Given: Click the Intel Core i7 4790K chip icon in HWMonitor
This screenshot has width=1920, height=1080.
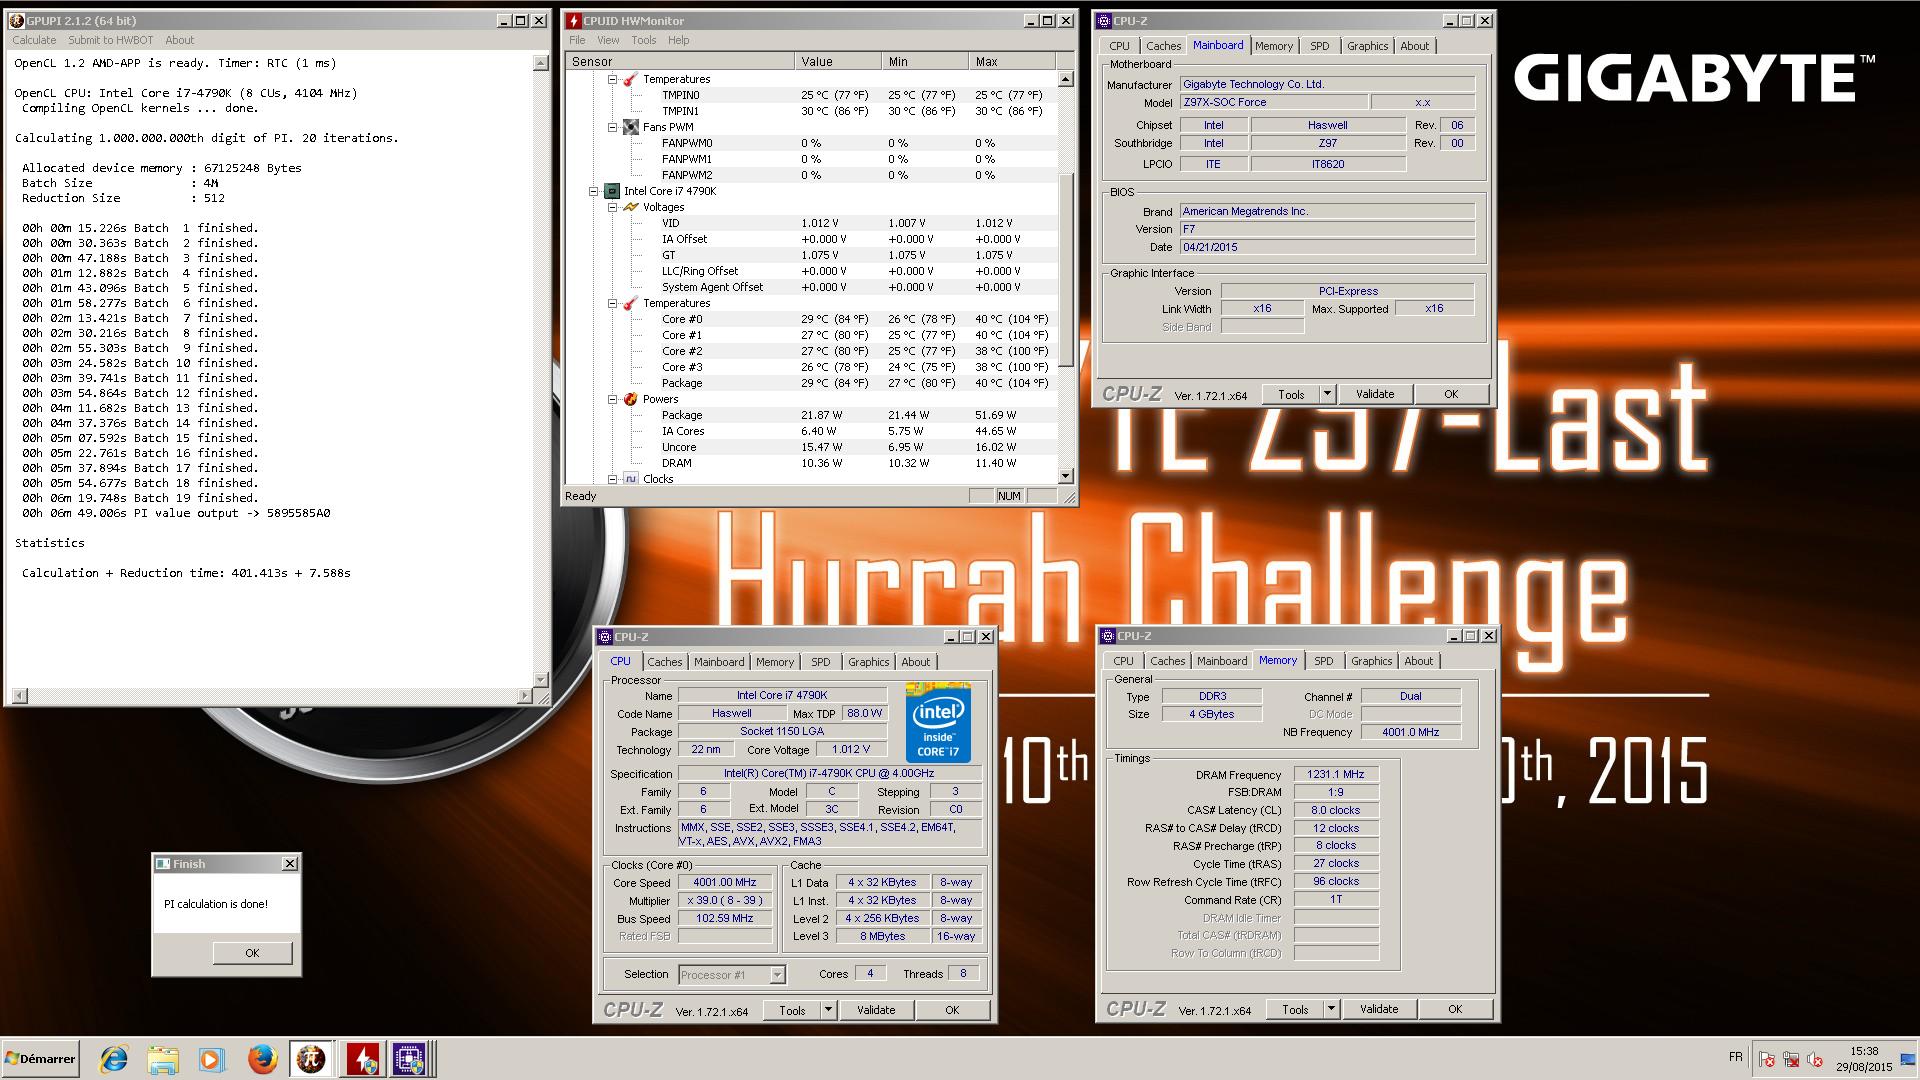Looking at the screenshot, I should [612, 191].
